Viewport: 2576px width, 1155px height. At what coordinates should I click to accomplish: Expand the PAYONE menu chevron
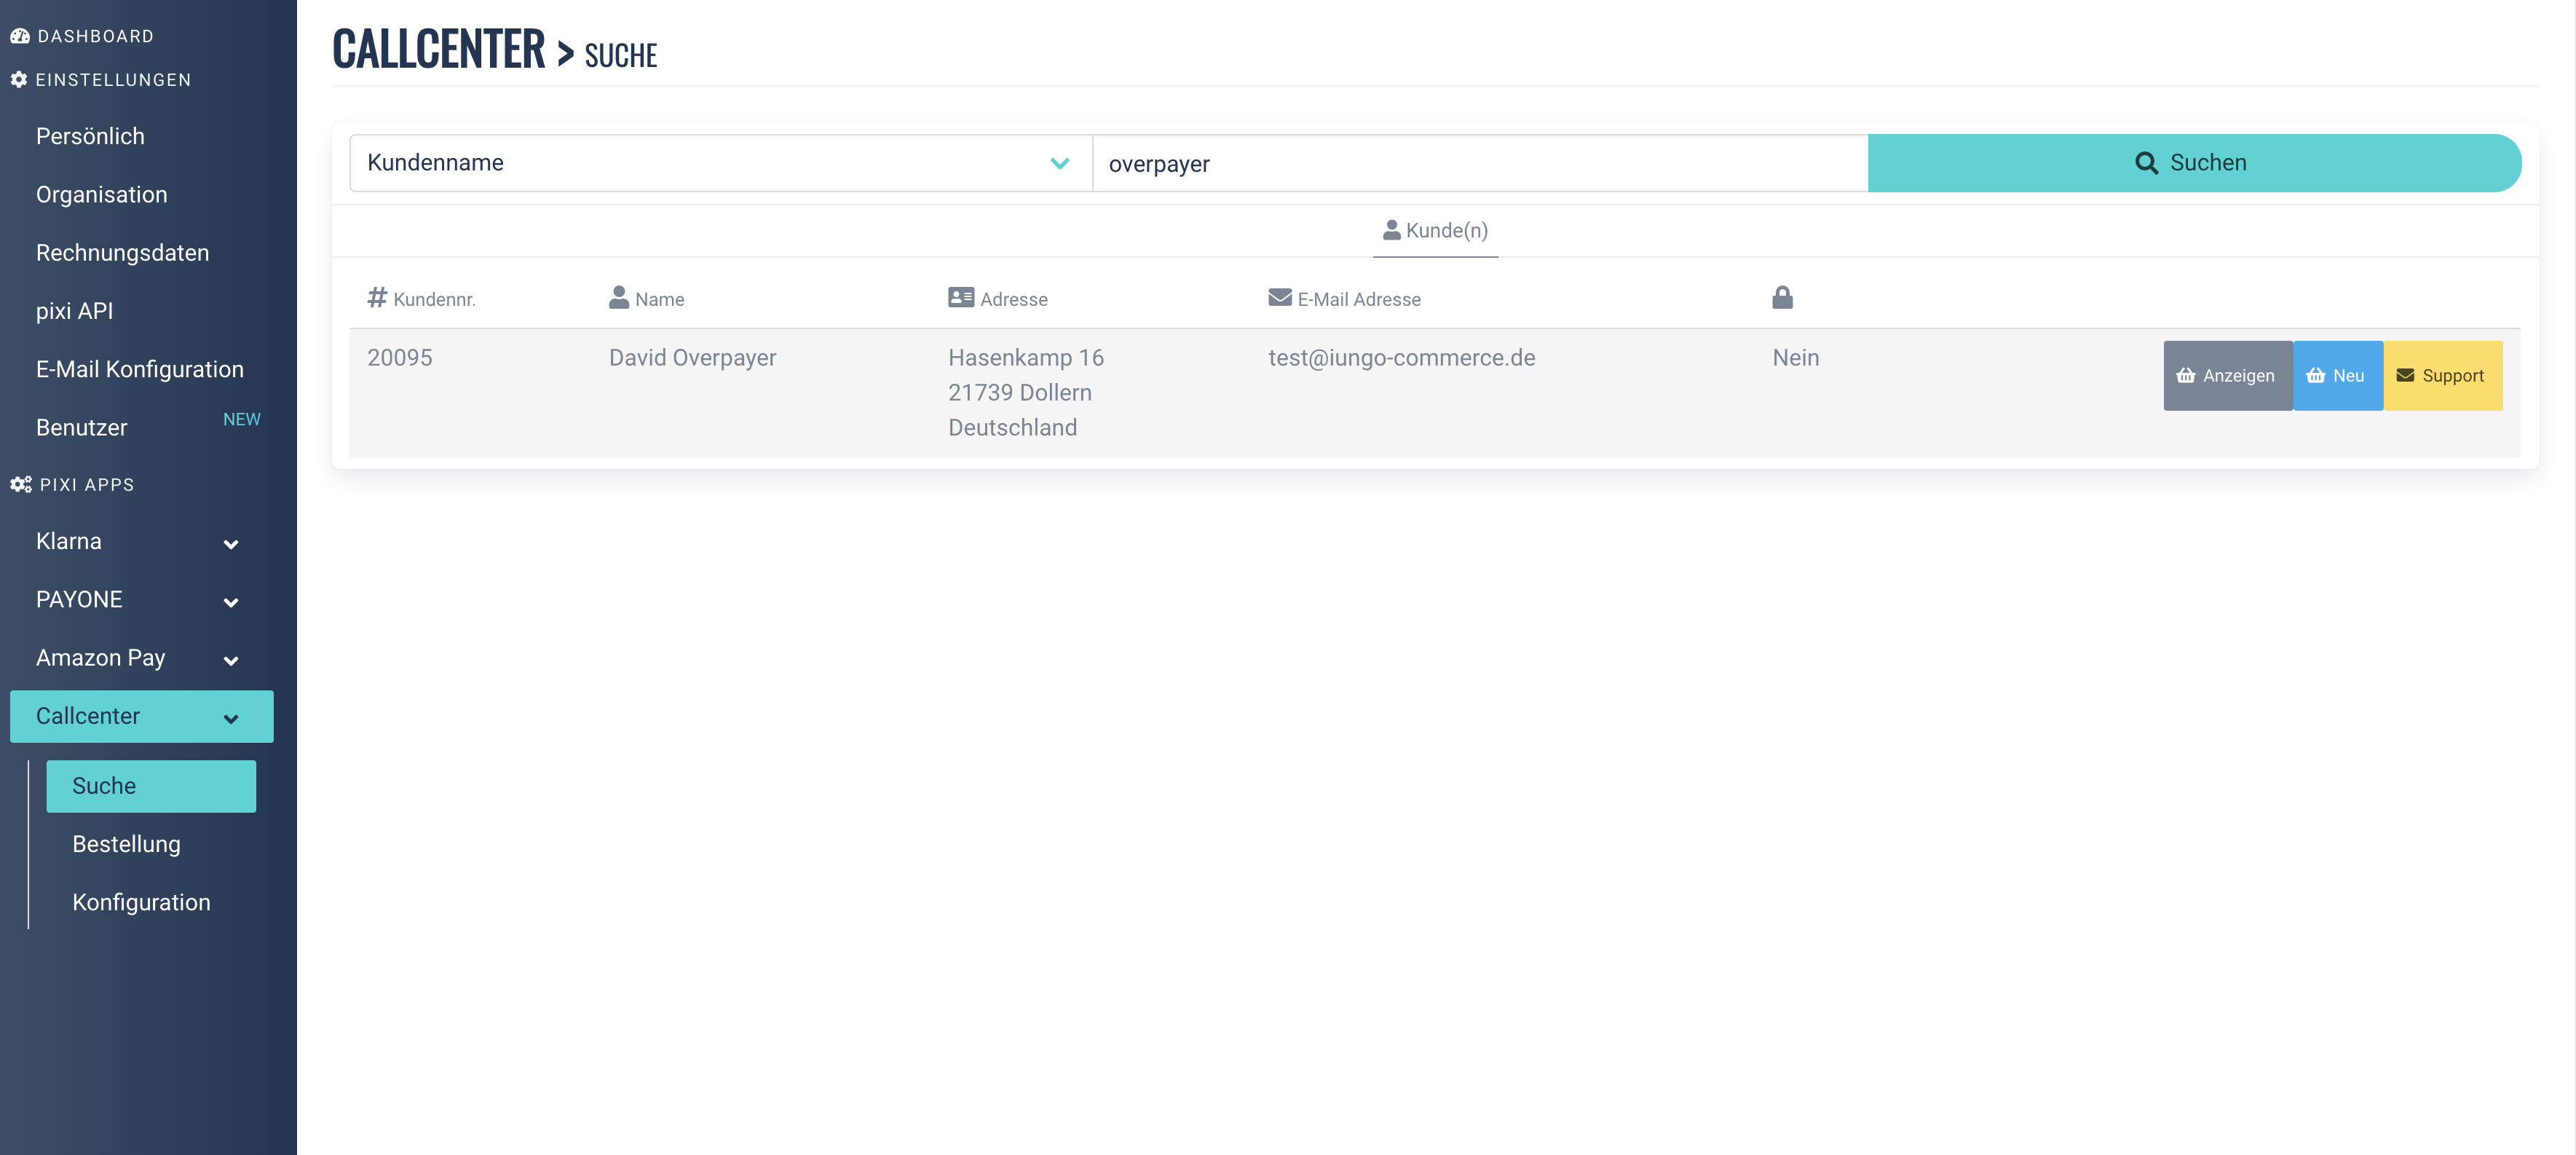point(231,602)
